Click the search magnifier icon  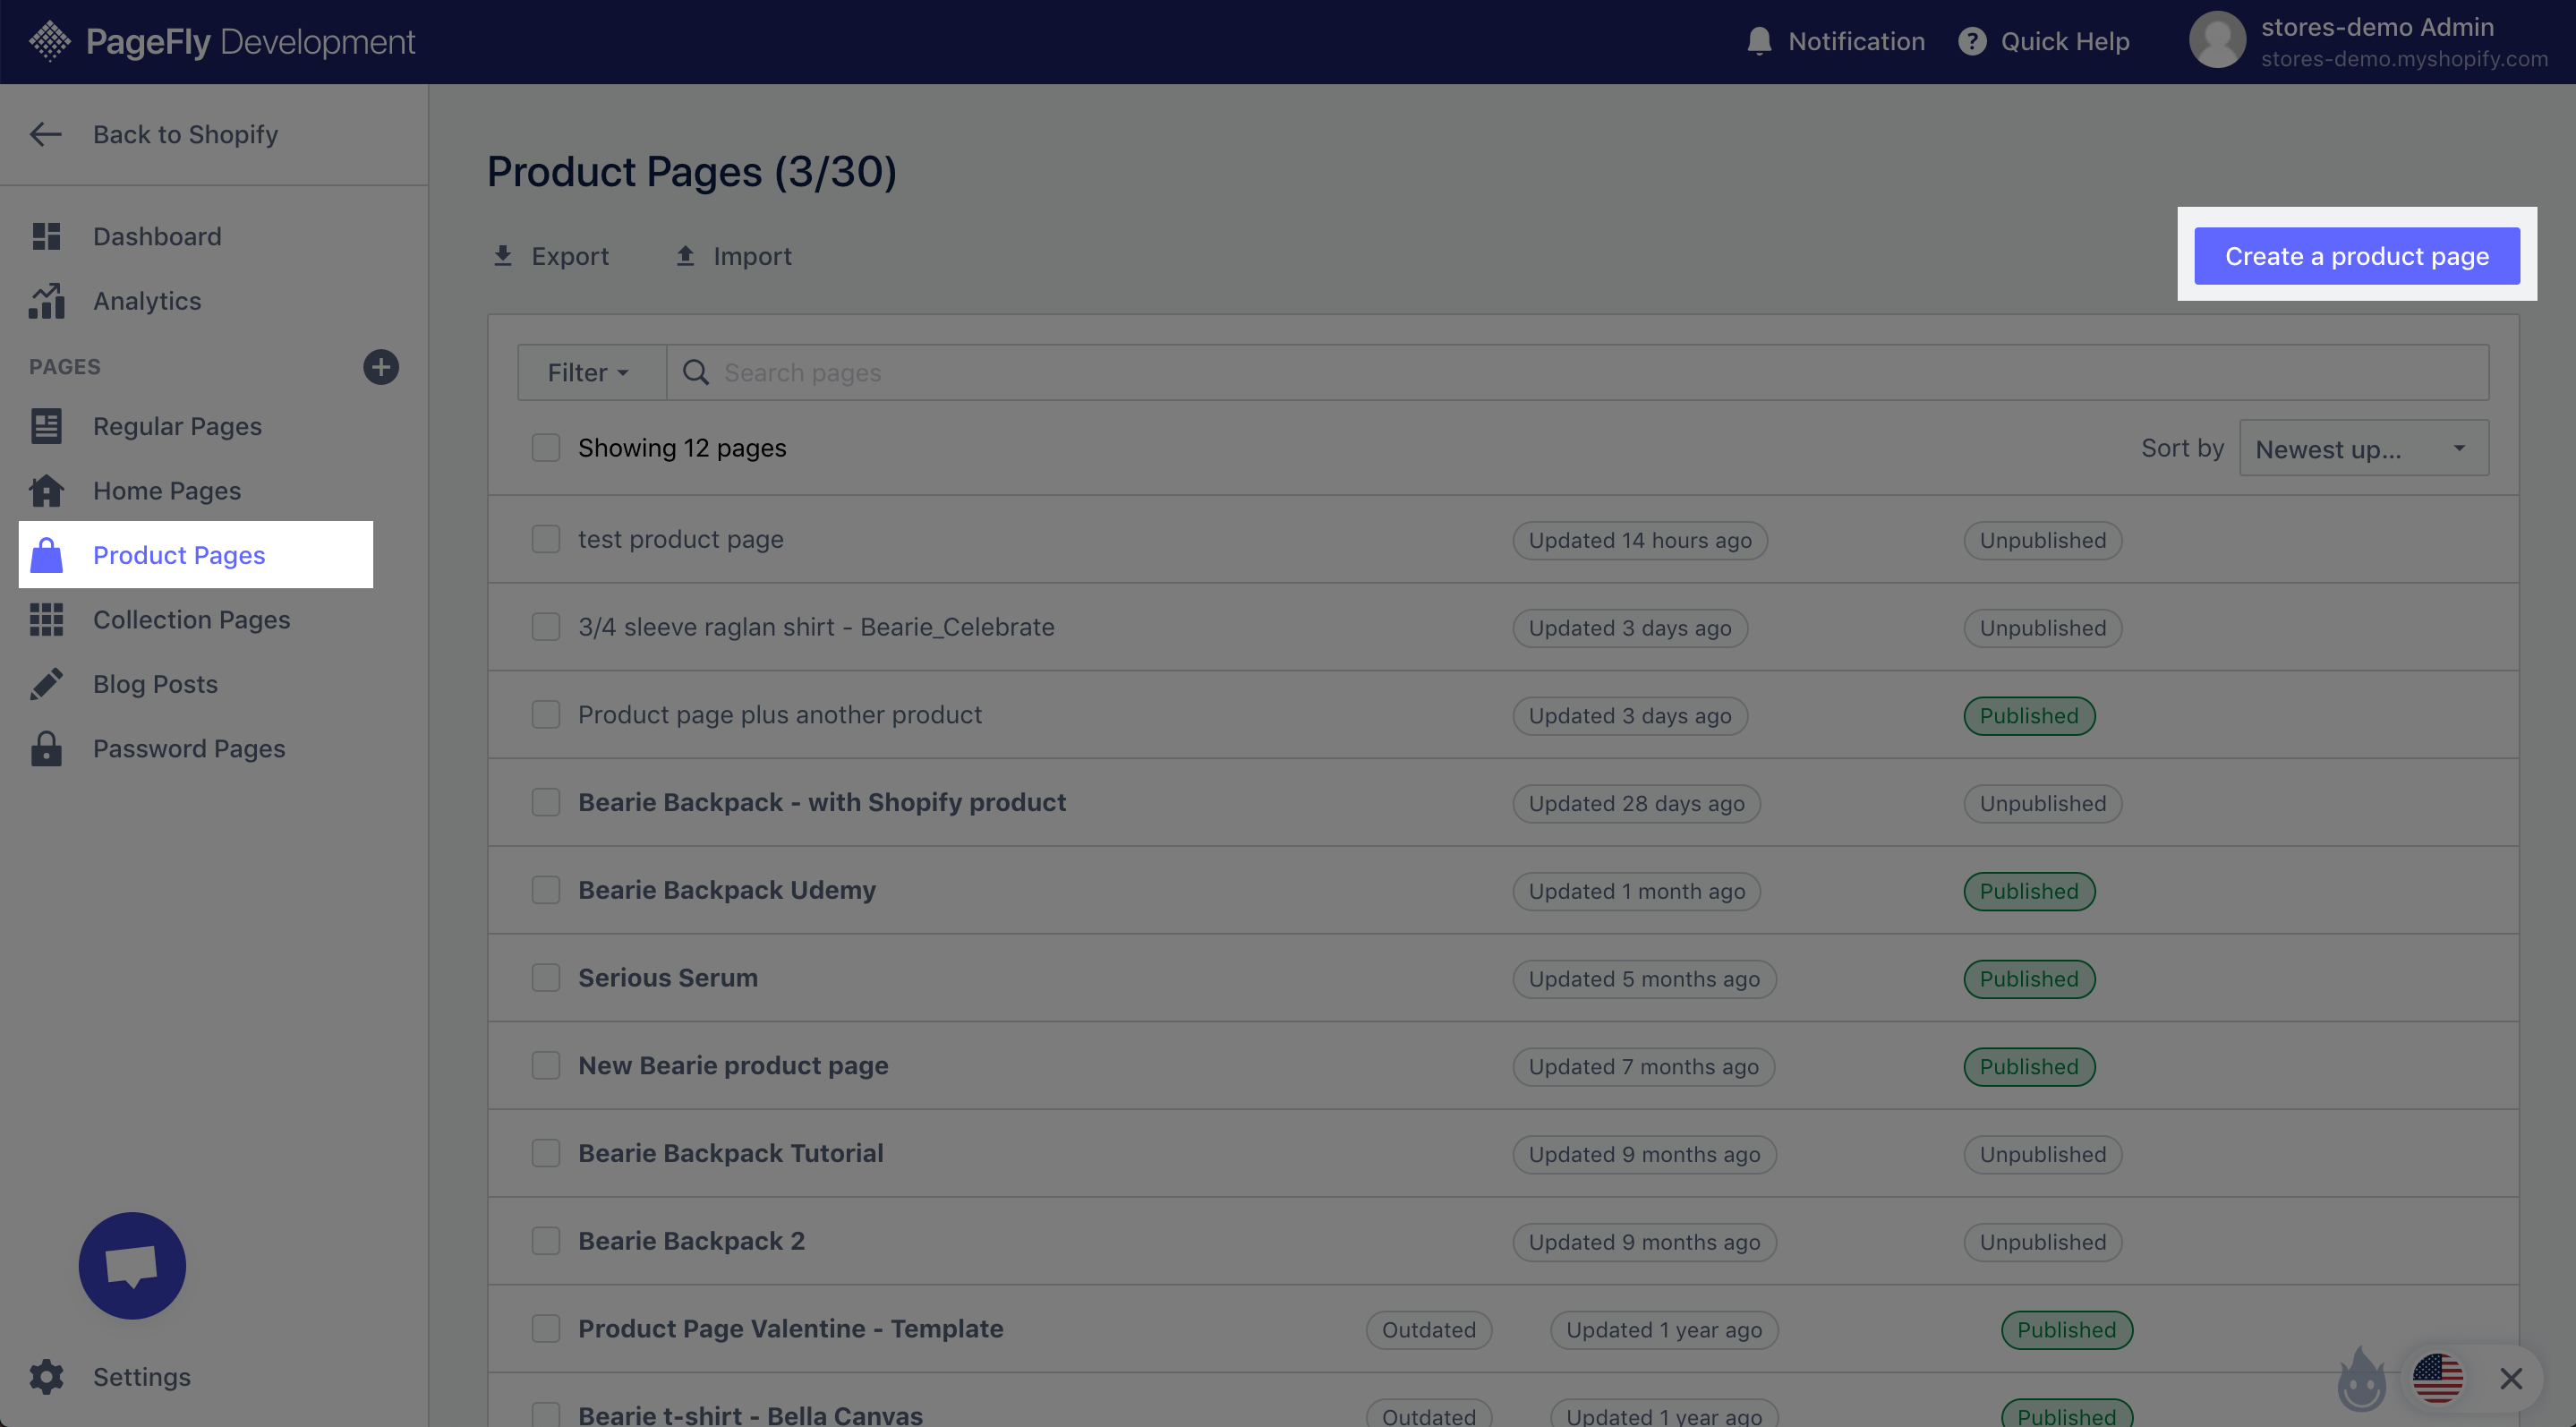(695, 372)
